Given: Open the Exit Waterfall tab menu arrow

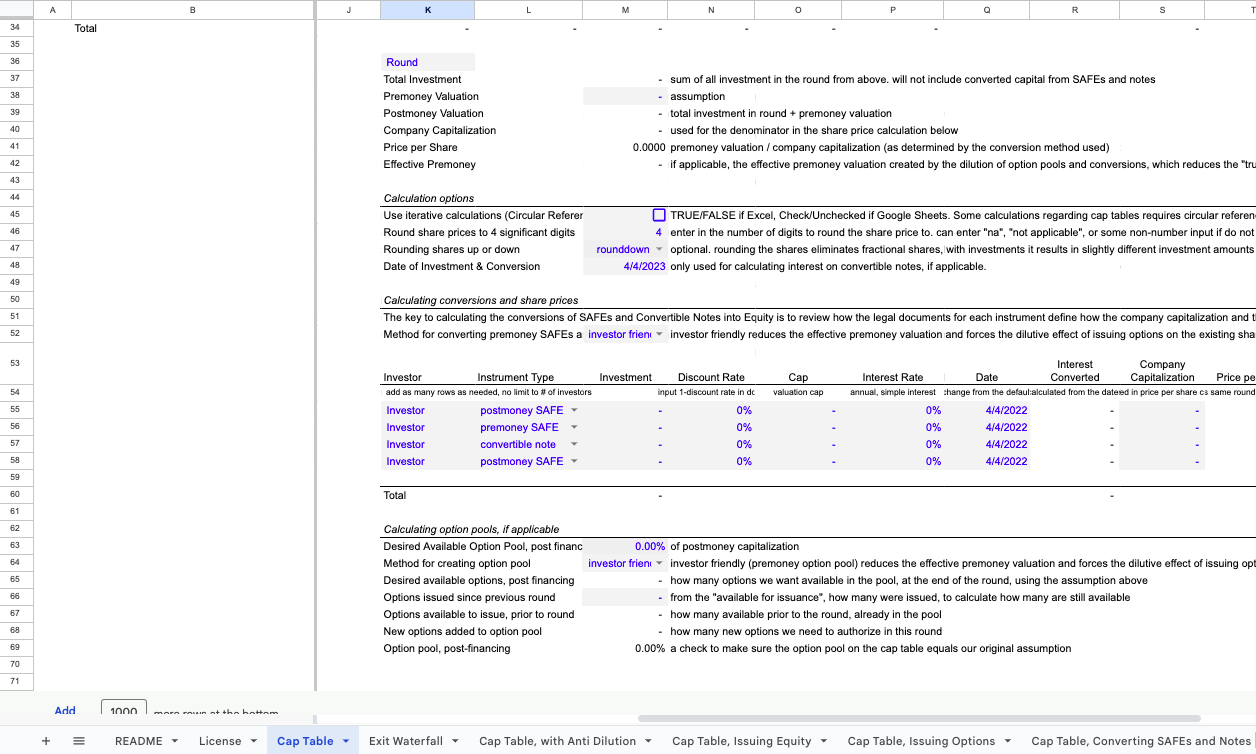Looking at the screenshot, I should [x=455, y=741].
